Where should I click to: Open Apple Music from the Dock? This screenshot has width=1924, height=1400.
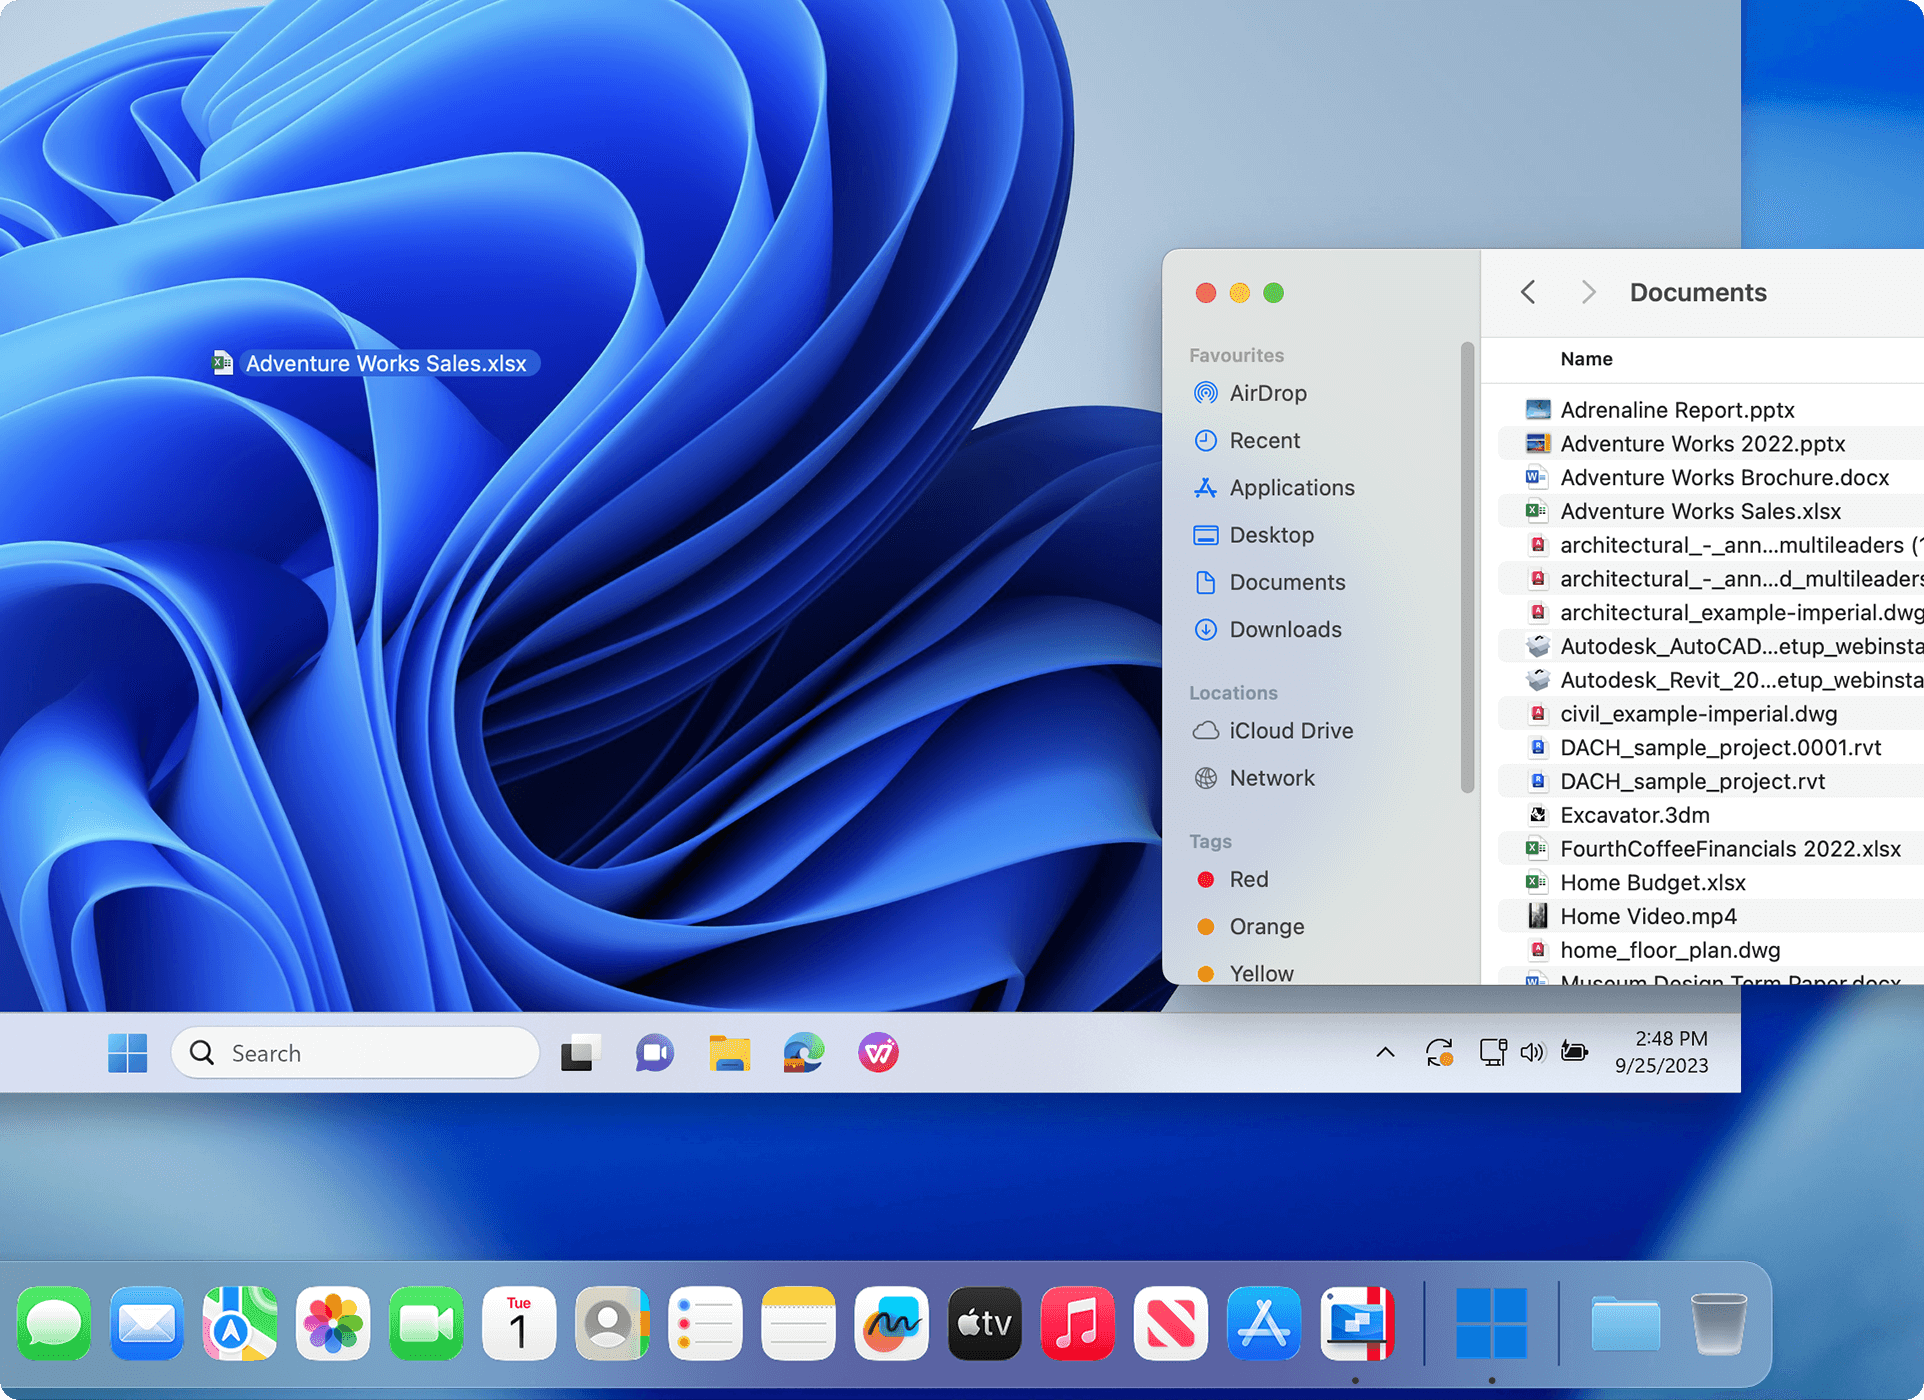1077,1324
